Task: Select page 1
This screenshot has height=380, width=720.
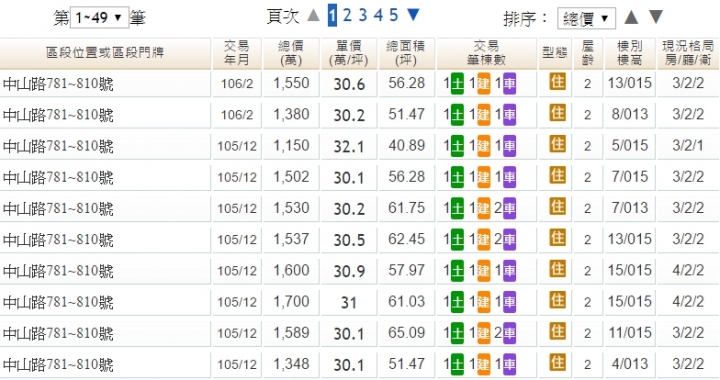Action: click(332, 16)
